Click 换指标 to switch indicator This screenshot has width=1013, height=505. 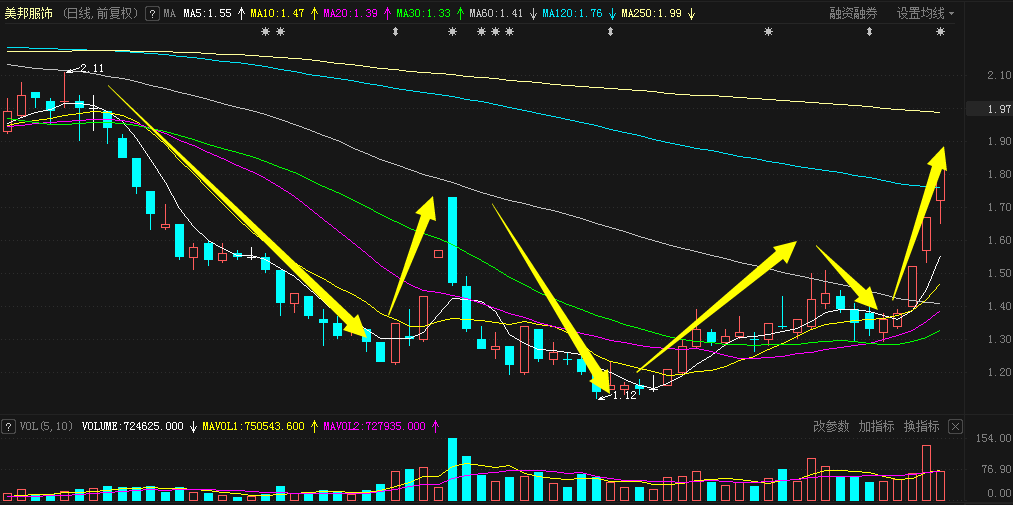(x=921, y=426)
